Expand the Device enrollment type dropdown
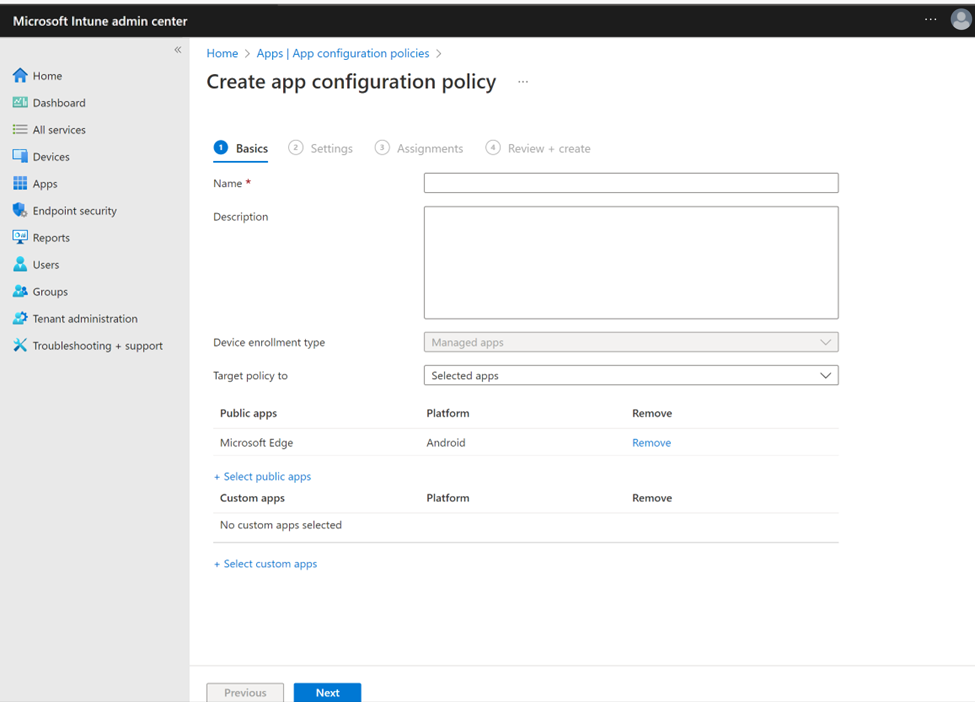Image resolution: width=975 pixels, height=702 pixels. (827, 342)
